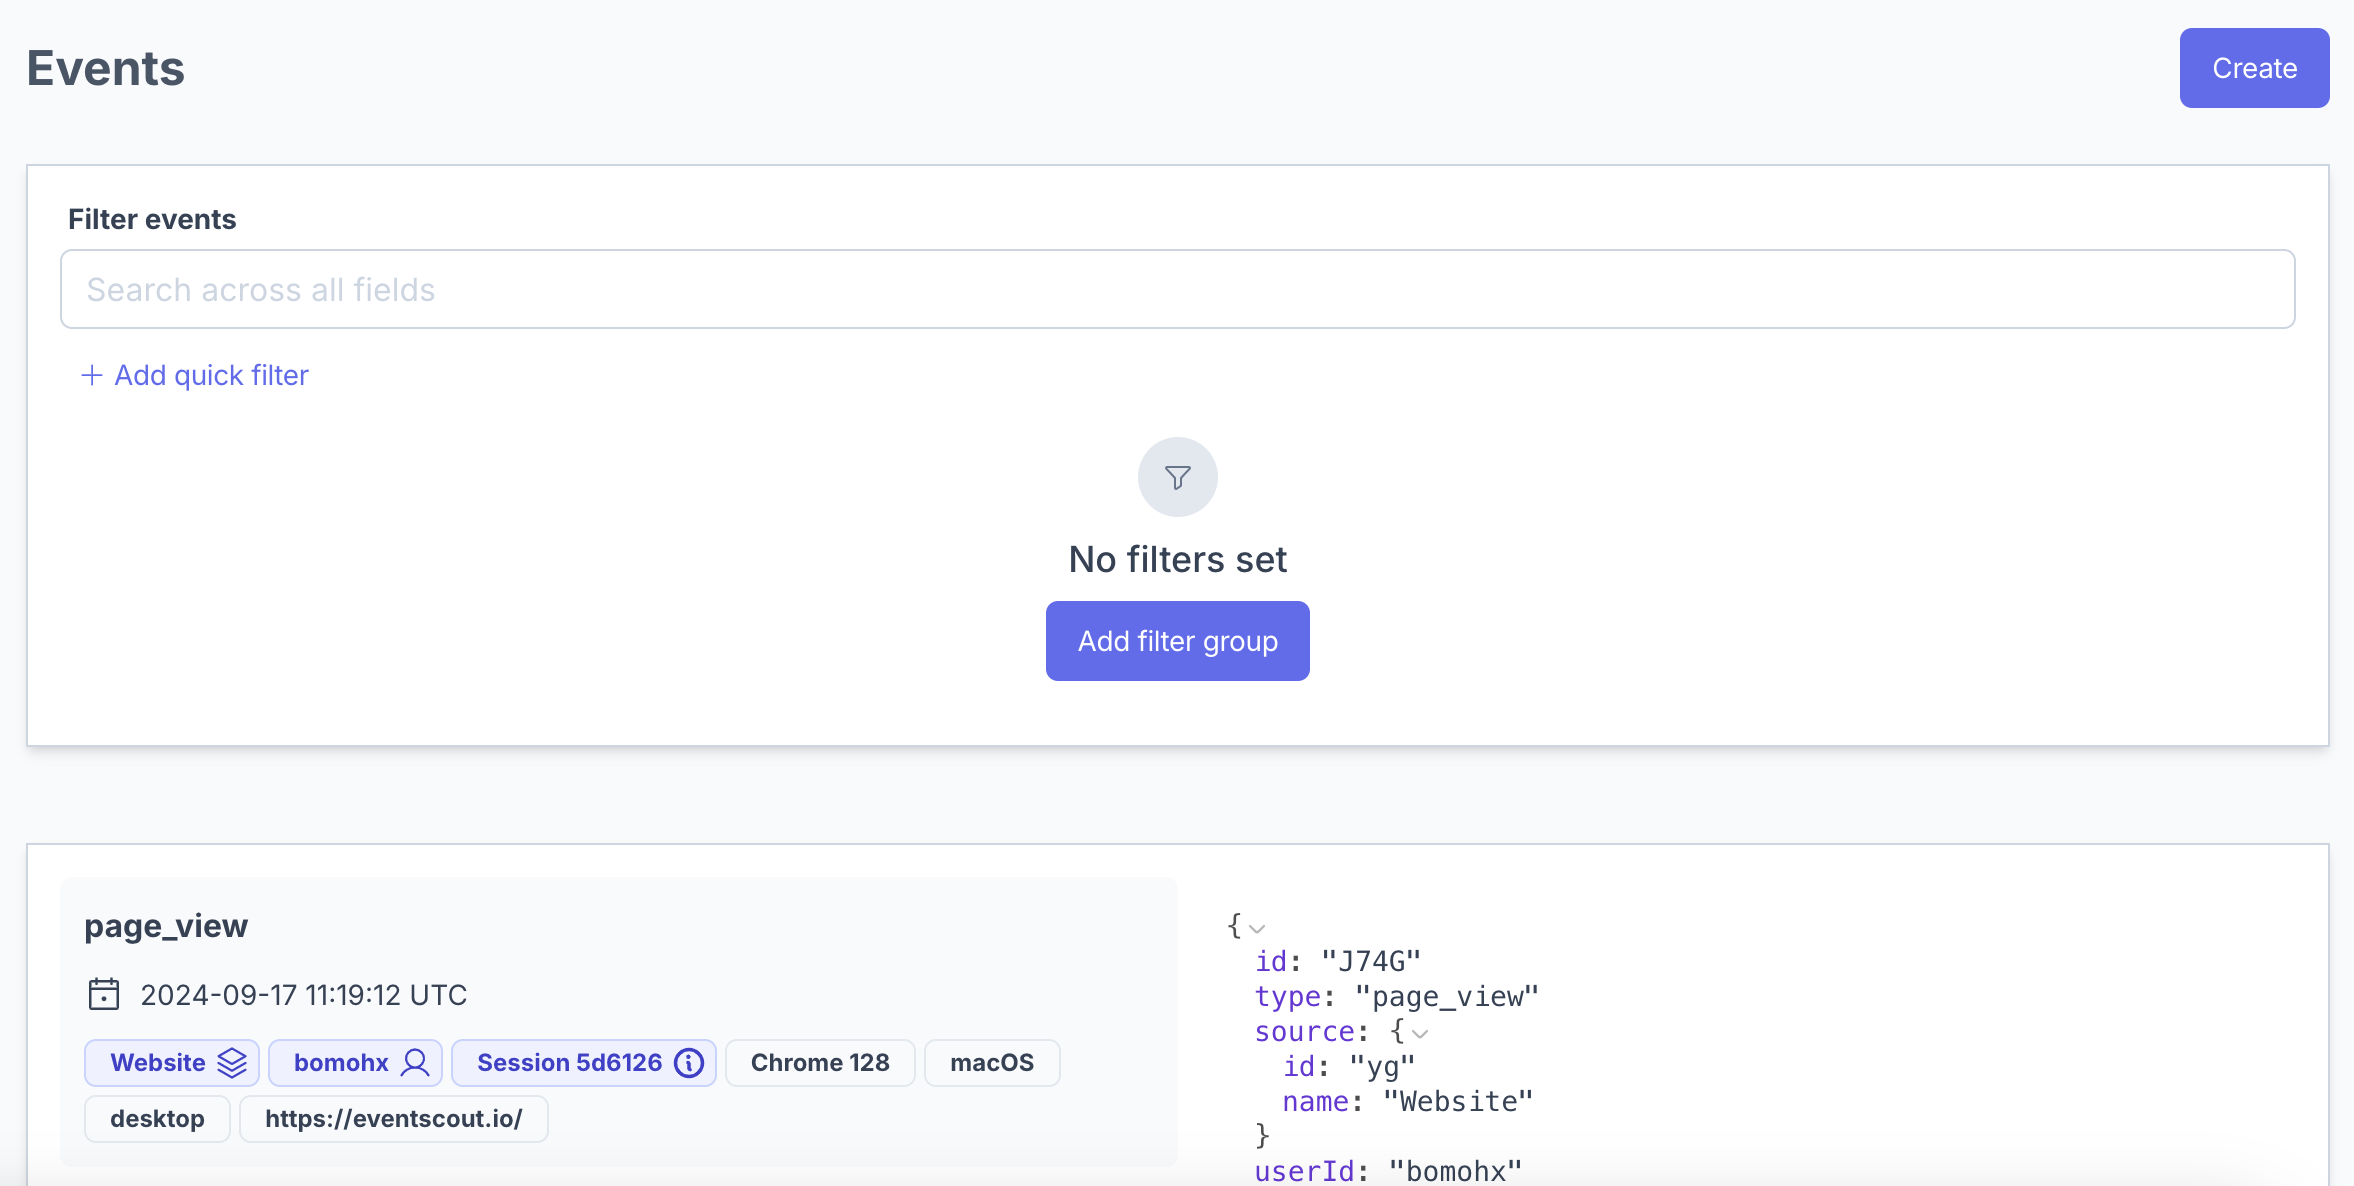Screen dimensions: 2354x1186
Task: Open the bomohx user tag
Action: coord(341,1062)
